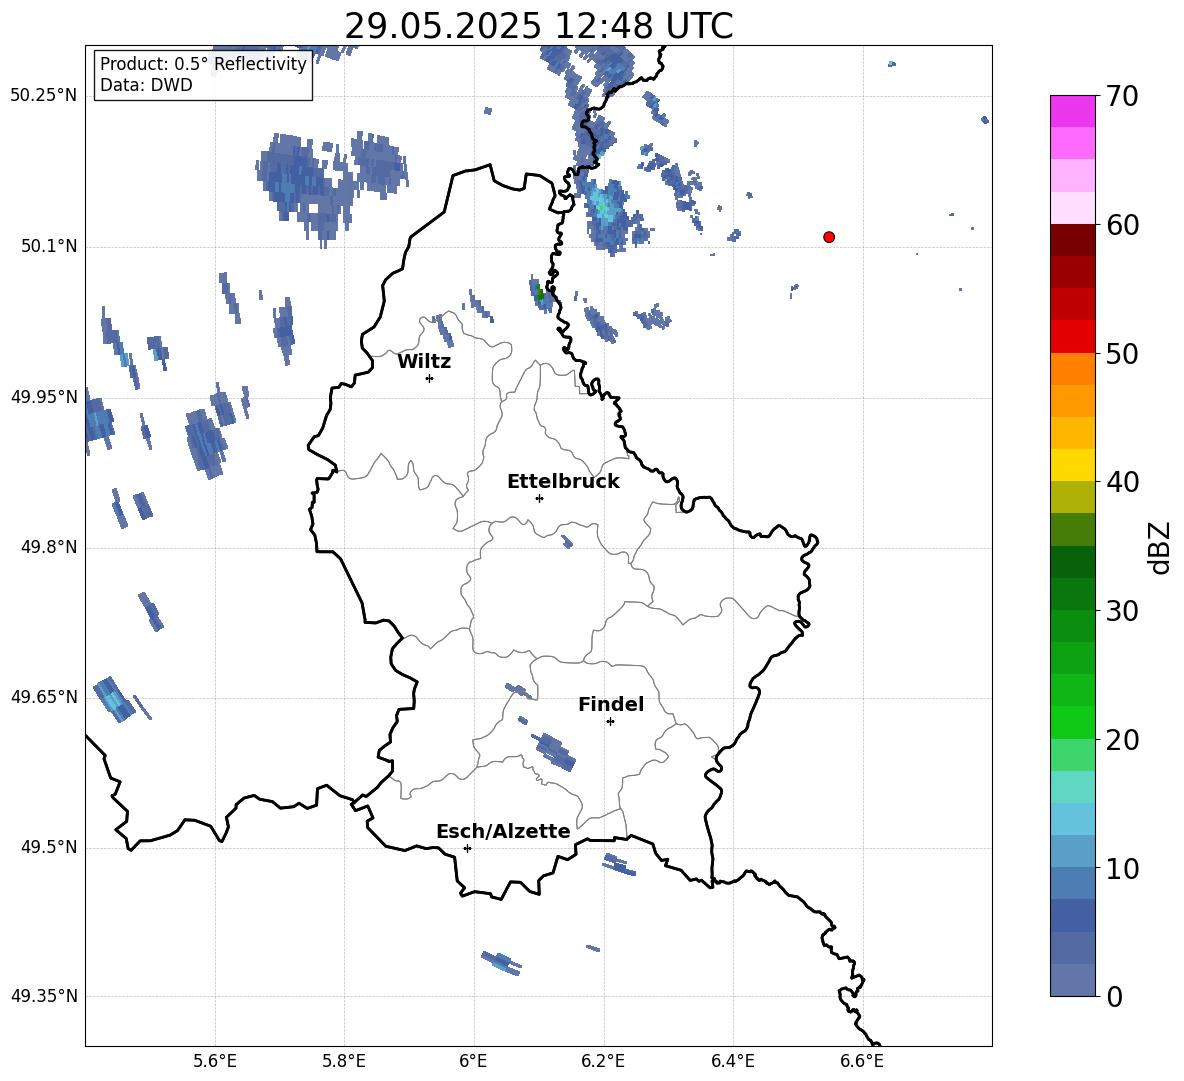Click the colorbar tick label 10
Image resolution: width=1184 pixels, height=1081 pixels.
click(1121, 868)
